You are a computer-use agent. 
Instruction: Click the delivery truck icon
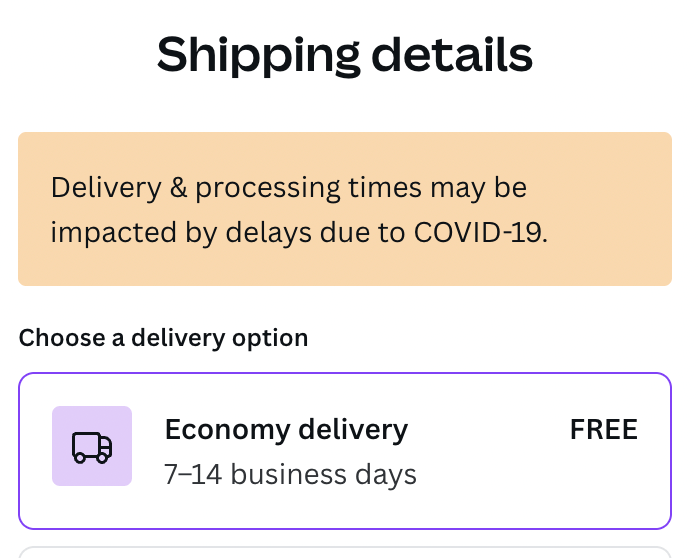click(x=92, y=447)
